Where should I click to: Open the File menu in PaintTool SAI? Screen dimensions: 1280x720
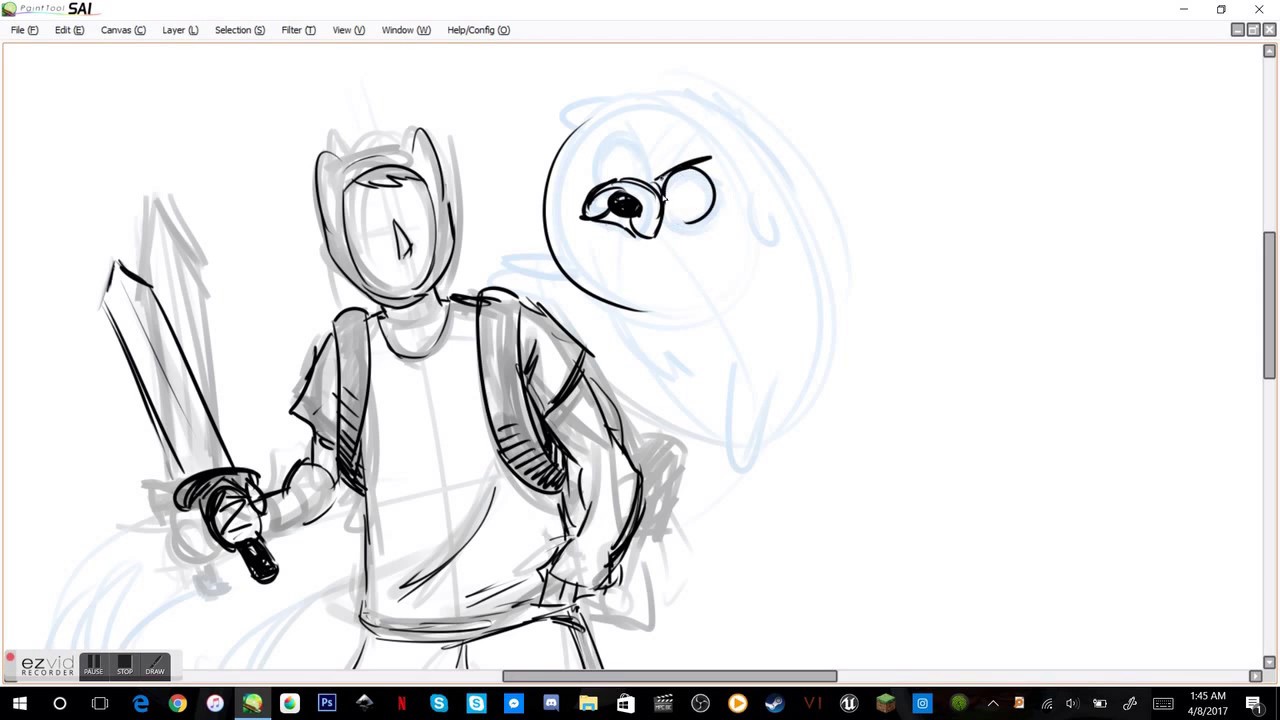pos(23,30)
